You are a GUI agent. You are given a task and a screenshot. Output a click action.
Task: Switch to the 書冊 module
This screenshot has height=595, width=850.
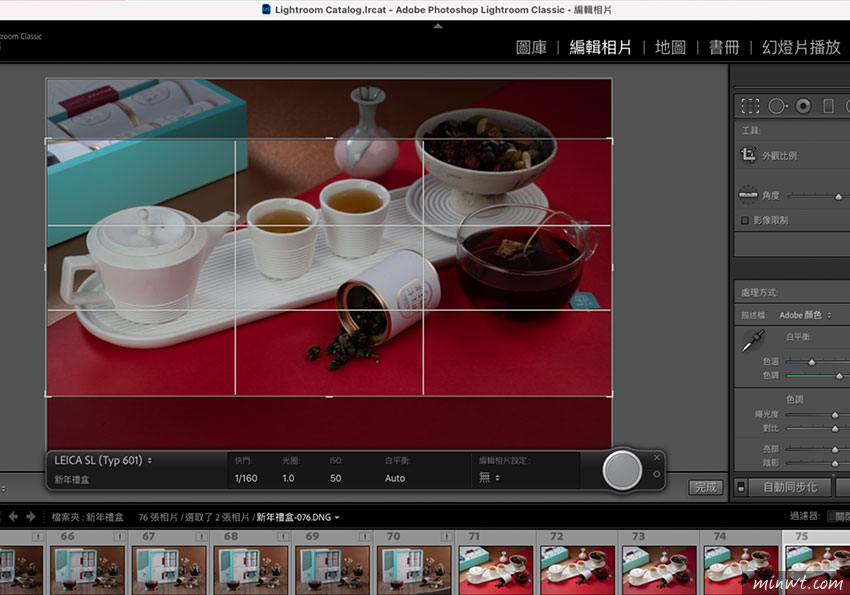click(x=724, y=48)
